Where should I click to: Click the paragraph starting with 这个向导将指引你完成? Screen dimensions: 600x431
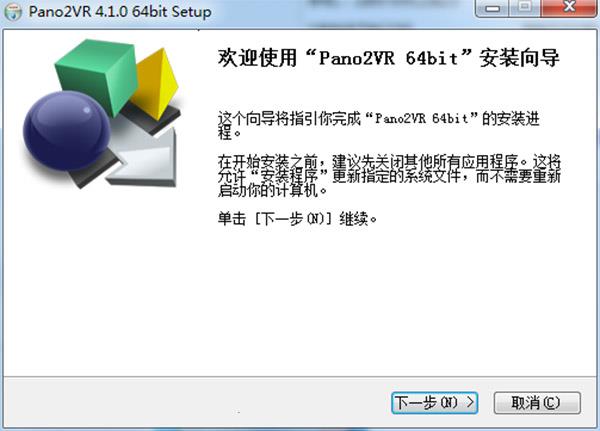pyautogui.click(x=379, y=126)
